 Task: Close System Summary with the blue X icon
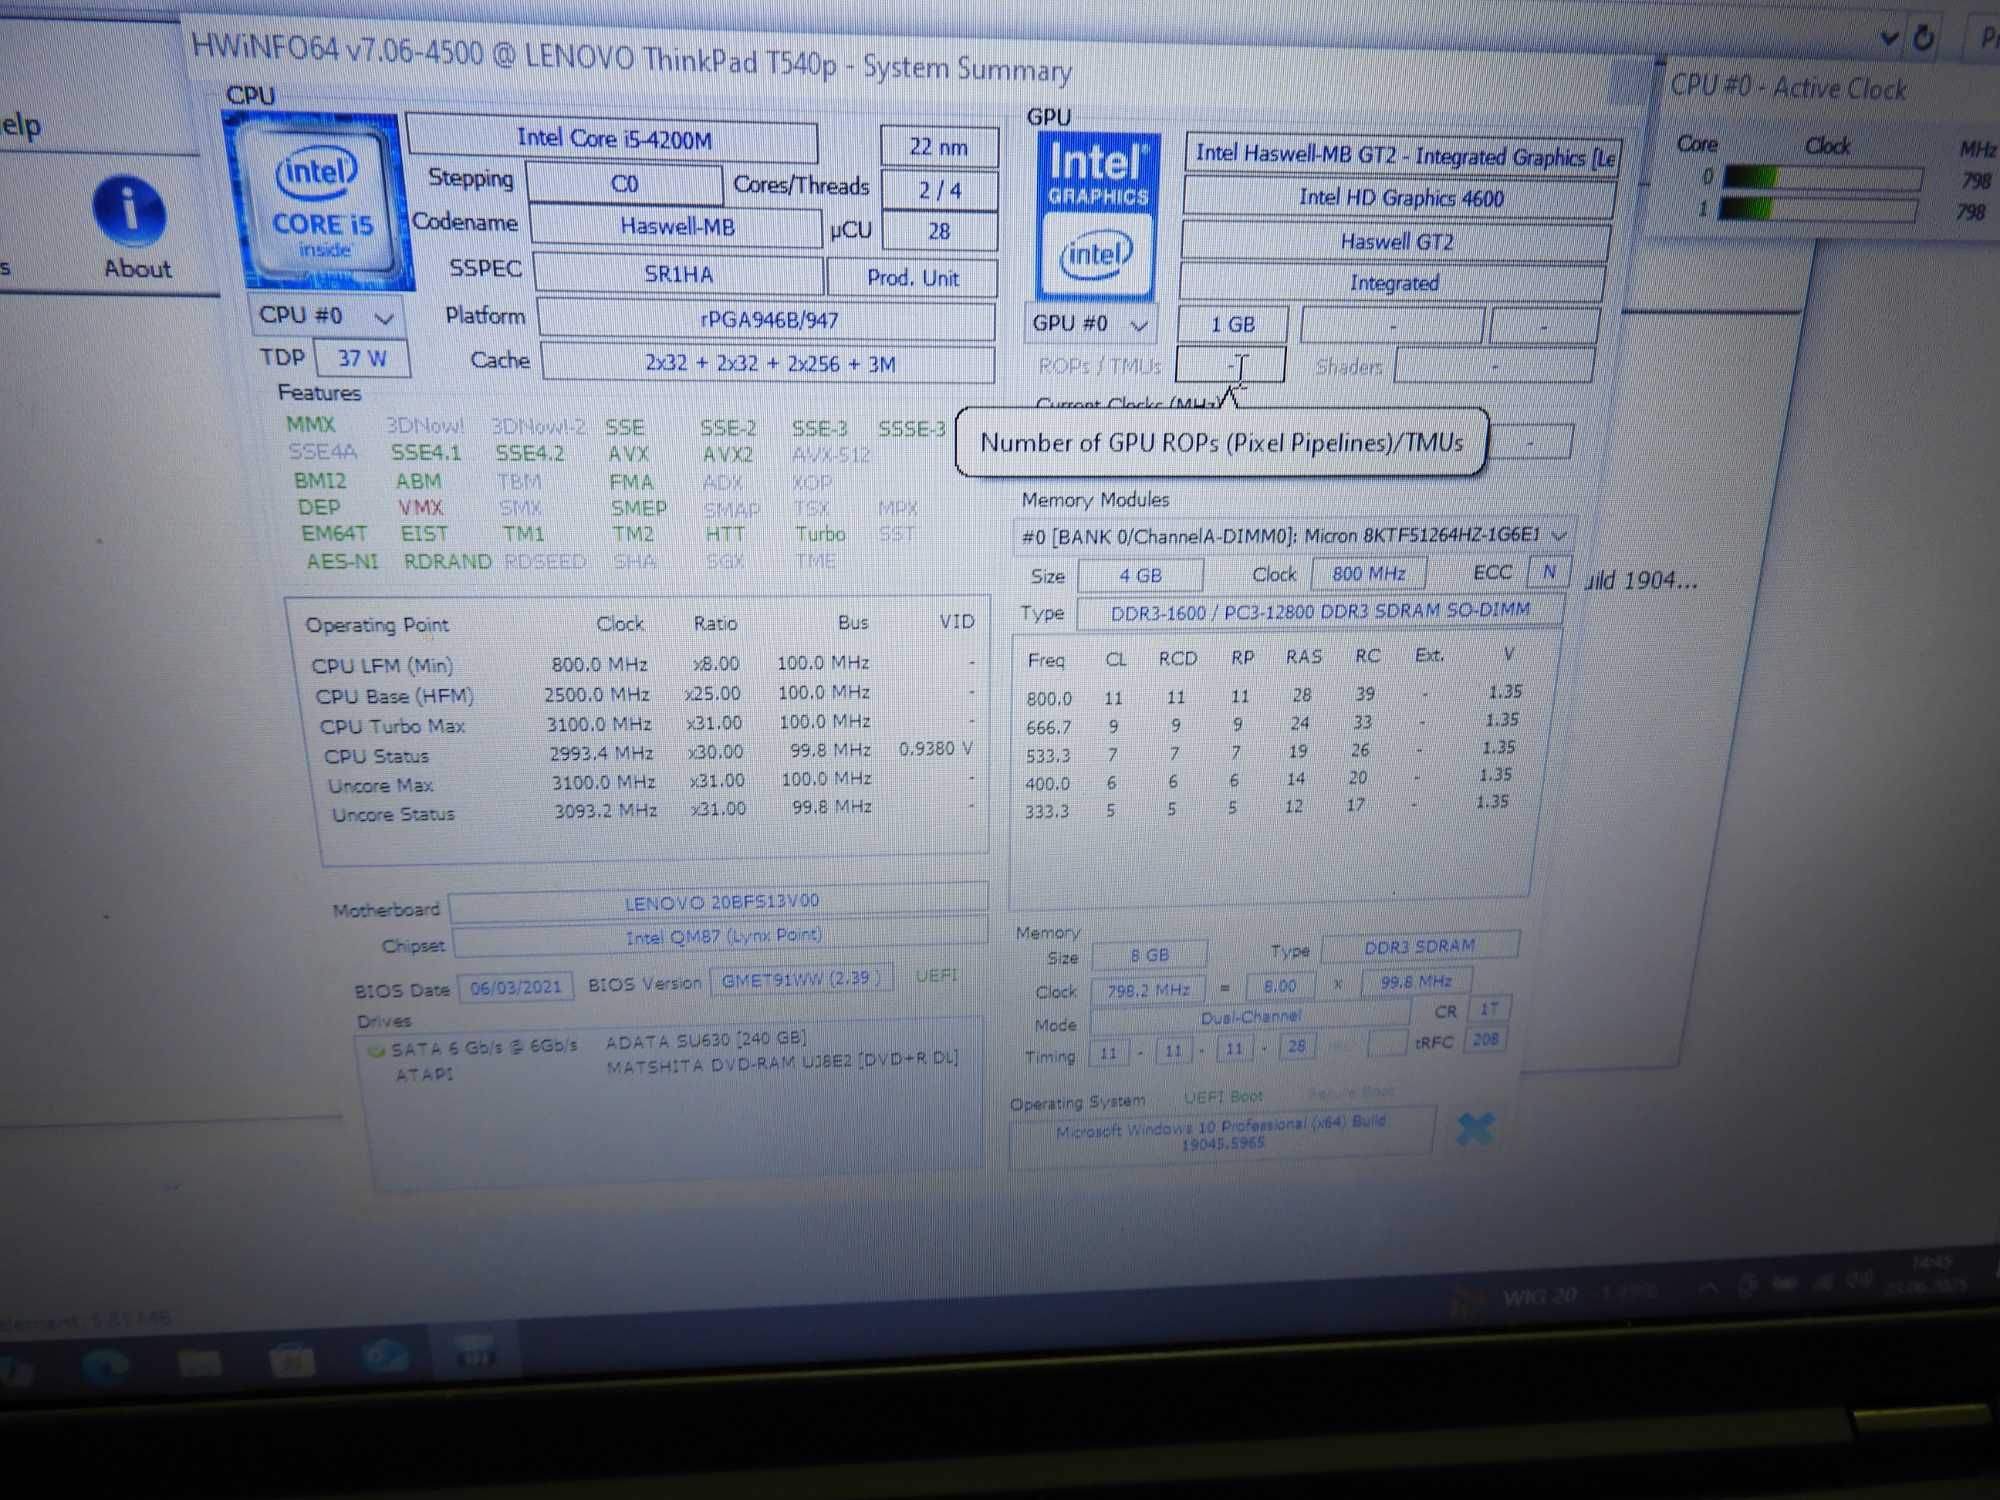point(1474,1129)
